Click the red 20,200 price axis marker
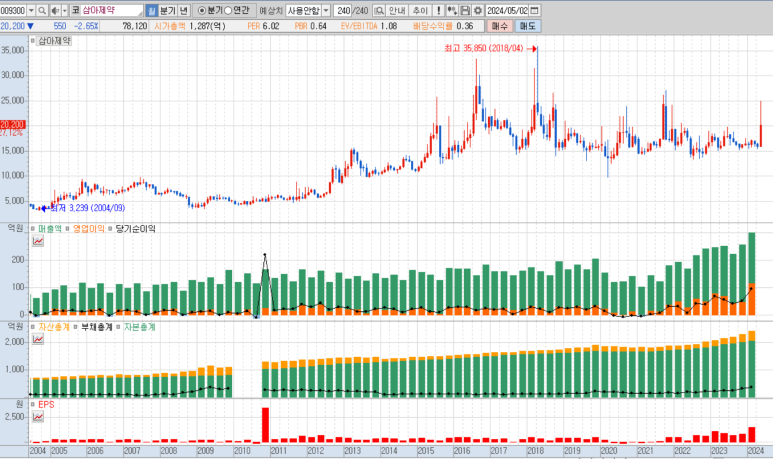Screen dimensions: 773x459 click(x=13, y=124)
